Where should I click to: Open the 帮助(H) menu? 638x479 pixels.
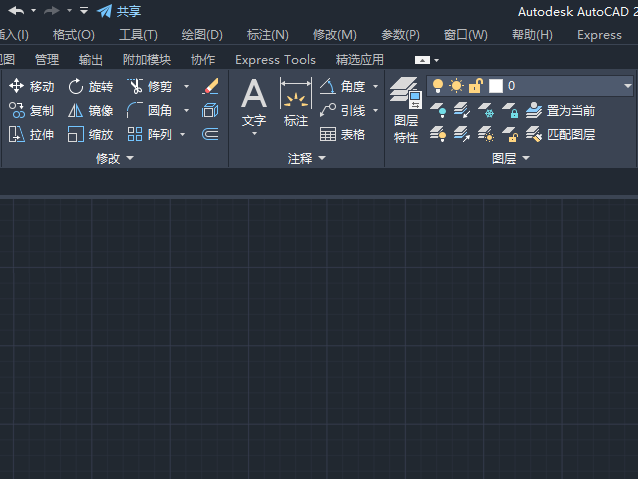click(x=532, y=35)
